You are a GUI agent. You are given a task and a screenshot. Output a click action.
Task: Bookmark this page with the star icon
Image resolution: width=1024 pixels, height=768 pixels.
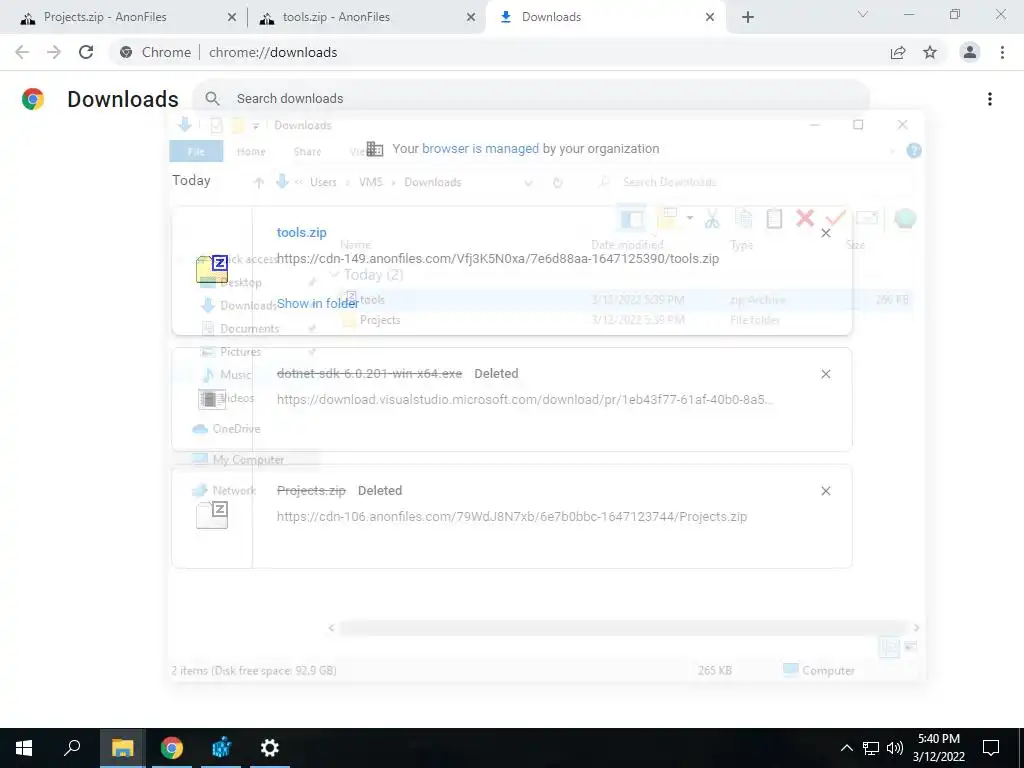click(x=930, y=52)
